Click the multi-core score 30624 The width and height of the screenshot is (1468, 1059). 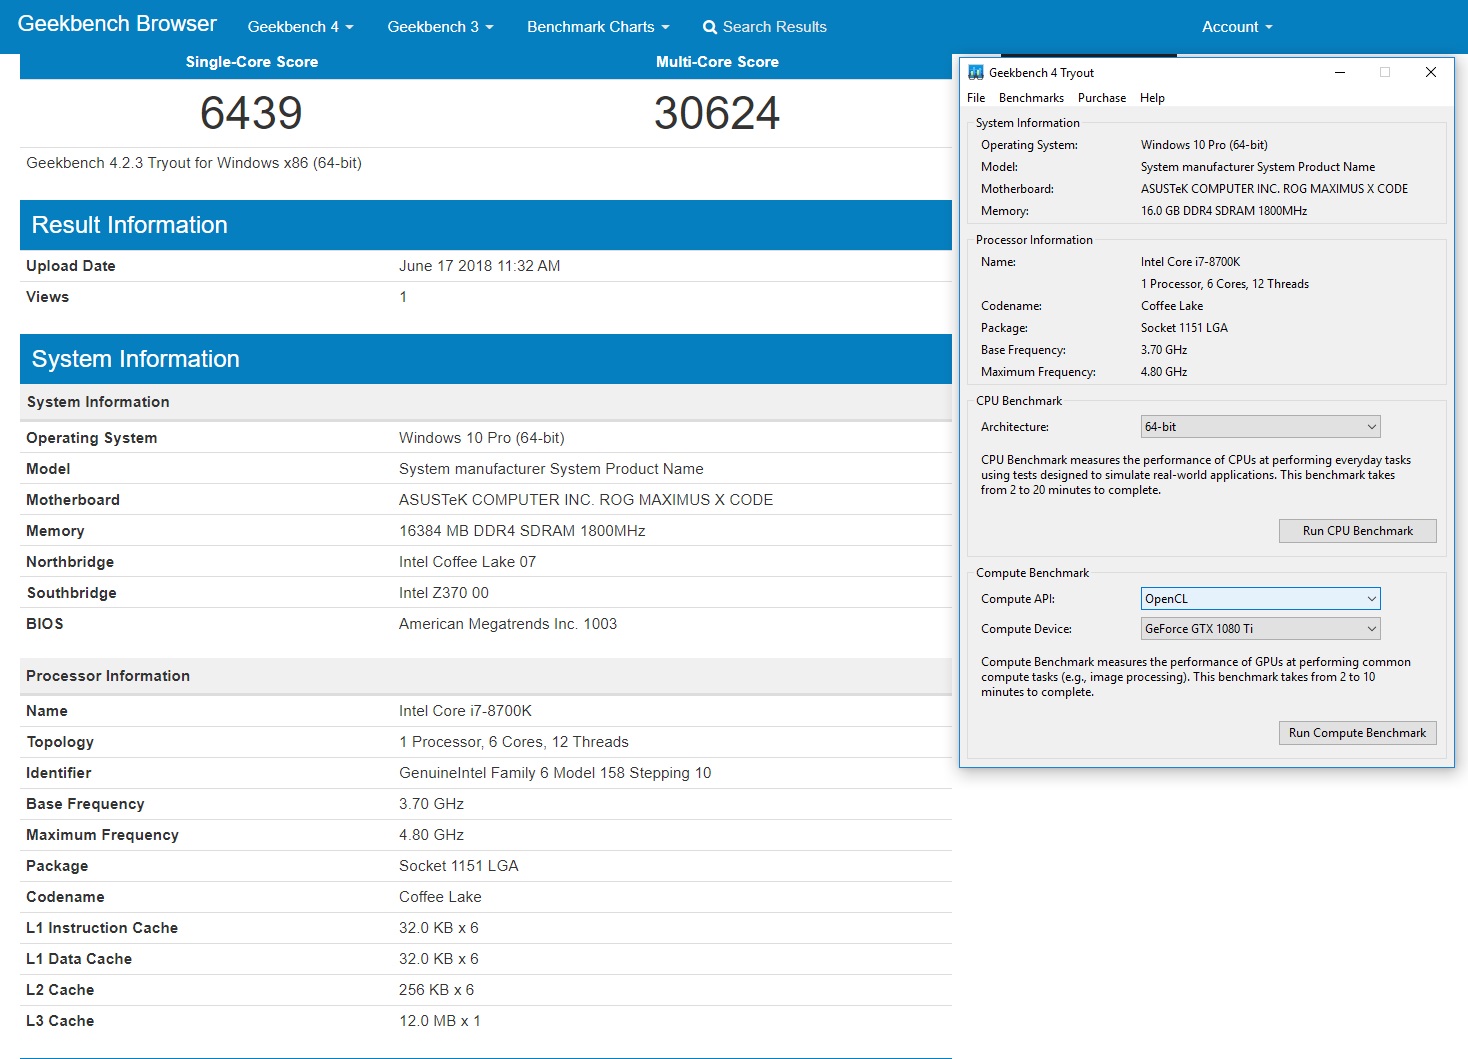(717, 113)
